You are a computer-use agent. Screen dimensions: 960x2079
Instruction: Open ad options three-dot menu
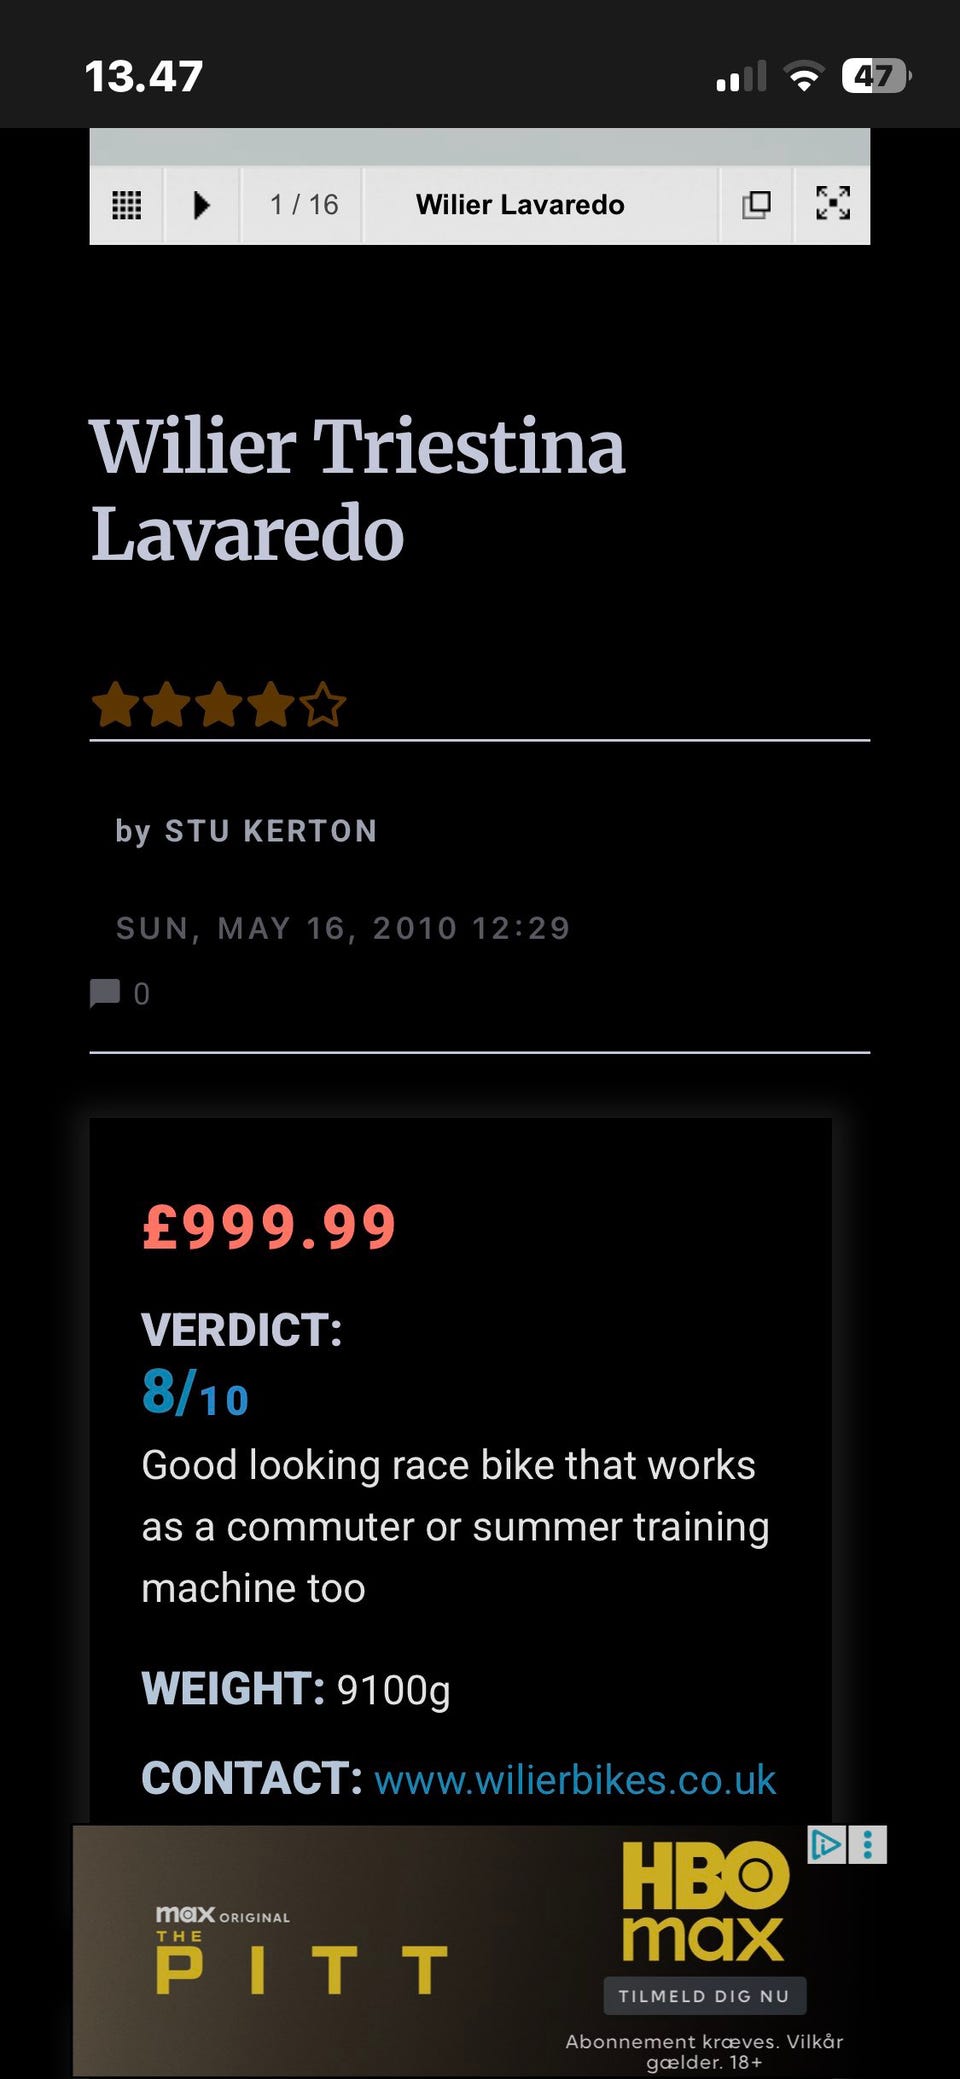click(x=868, y=1844)
